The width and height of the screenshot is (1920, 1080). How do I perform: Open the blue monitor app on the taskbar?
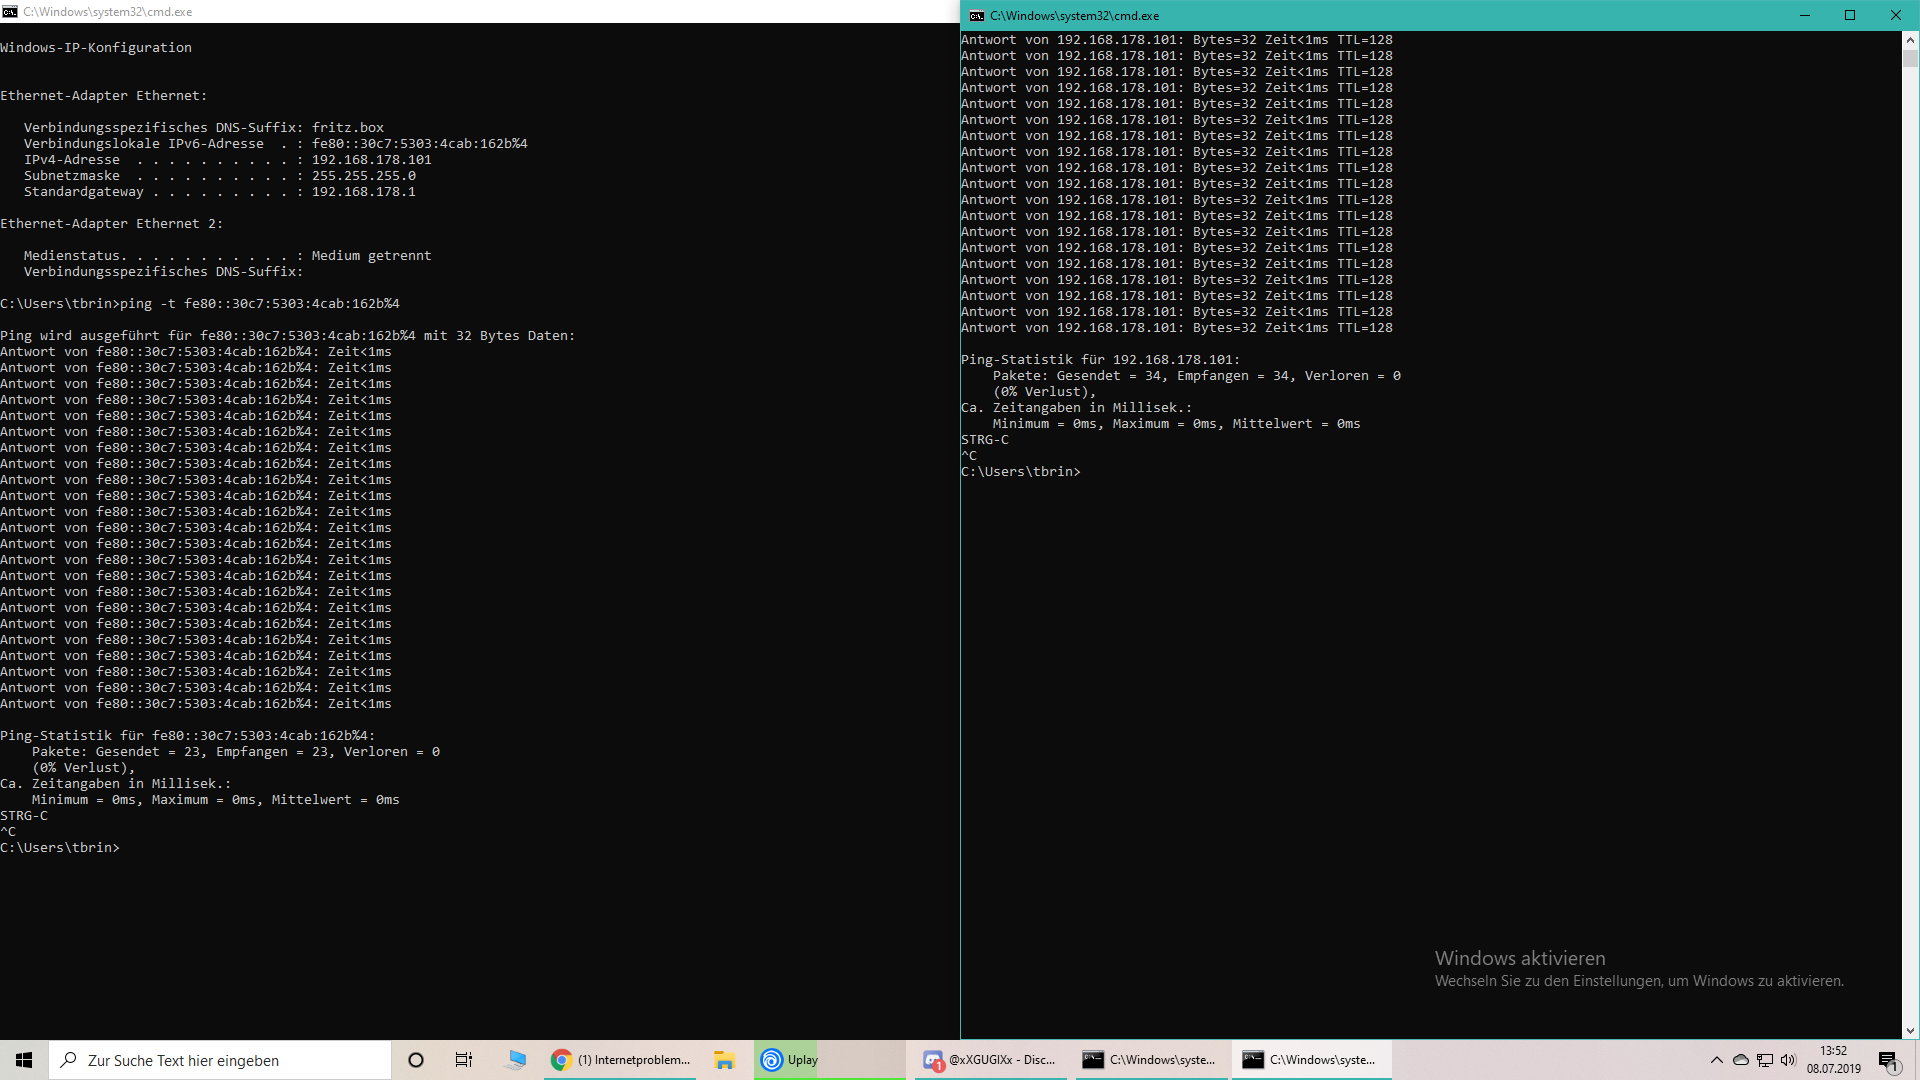(516, 1059)
